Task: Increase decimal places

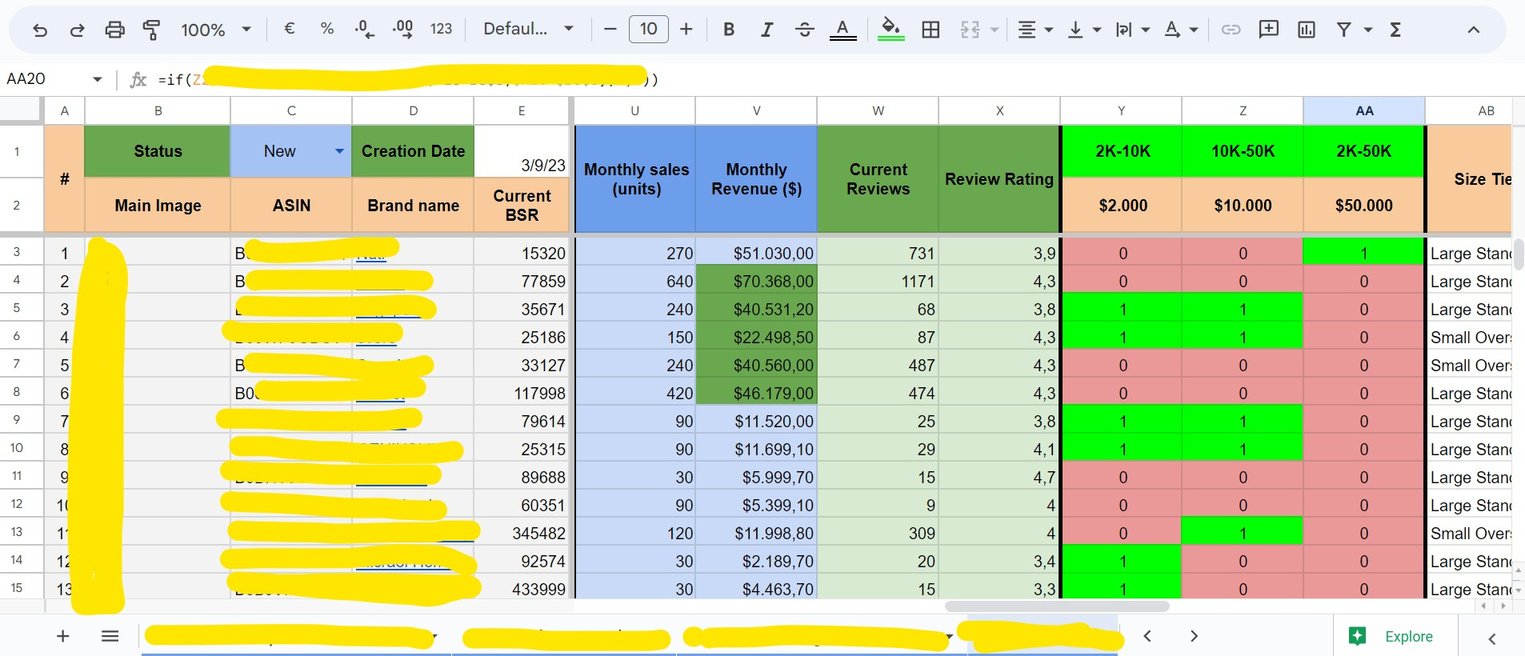Action: [x=403, y=29]
